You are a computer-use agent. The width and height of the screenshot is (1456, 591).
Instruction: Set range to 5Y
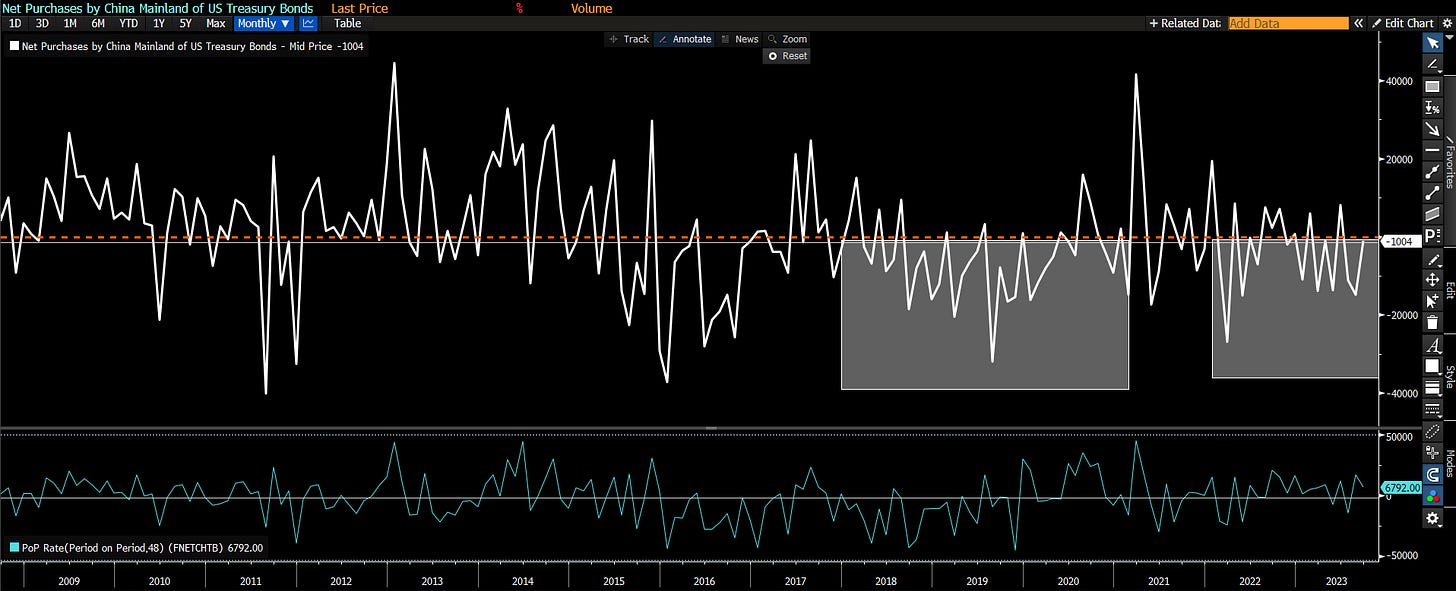click(186, 23)
